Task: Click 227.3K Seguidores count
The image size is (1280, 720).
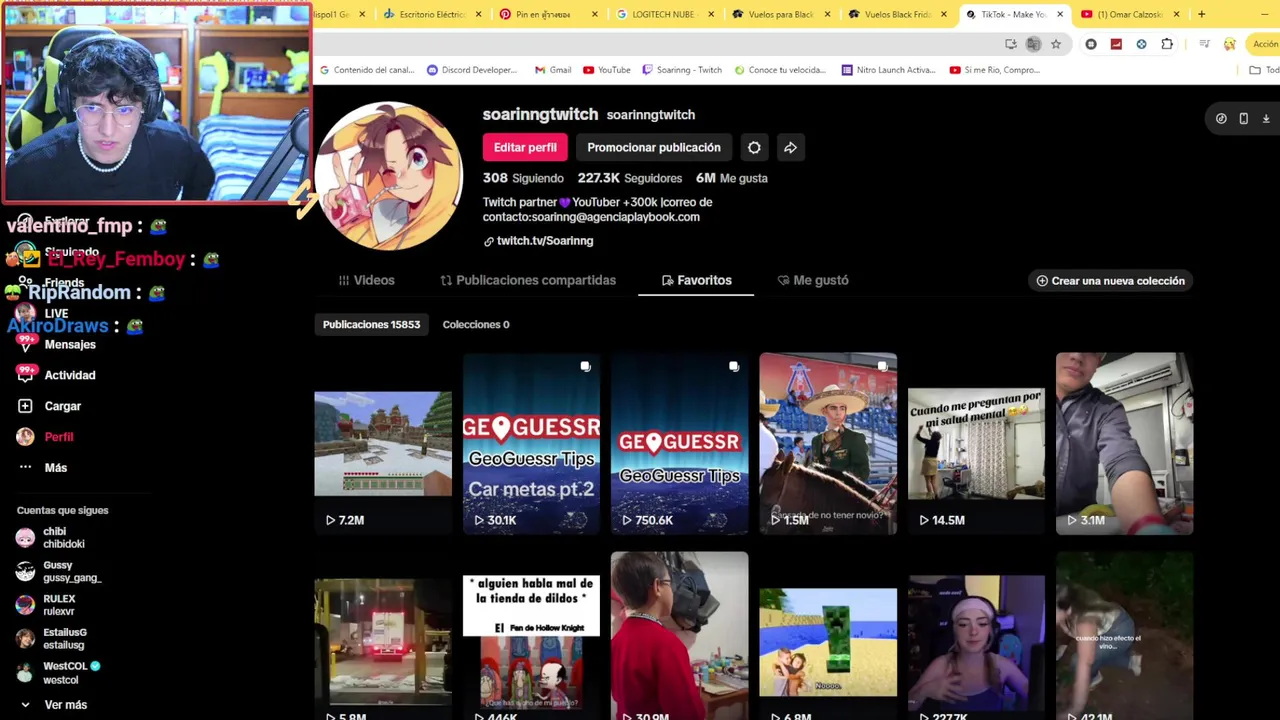Action: coord(630,178)
